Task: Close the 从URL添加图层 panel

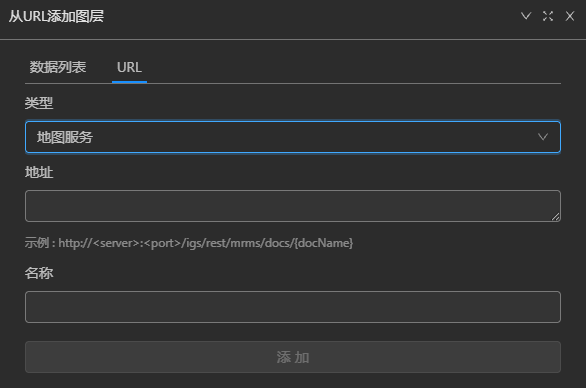Action: click(570, 16)
